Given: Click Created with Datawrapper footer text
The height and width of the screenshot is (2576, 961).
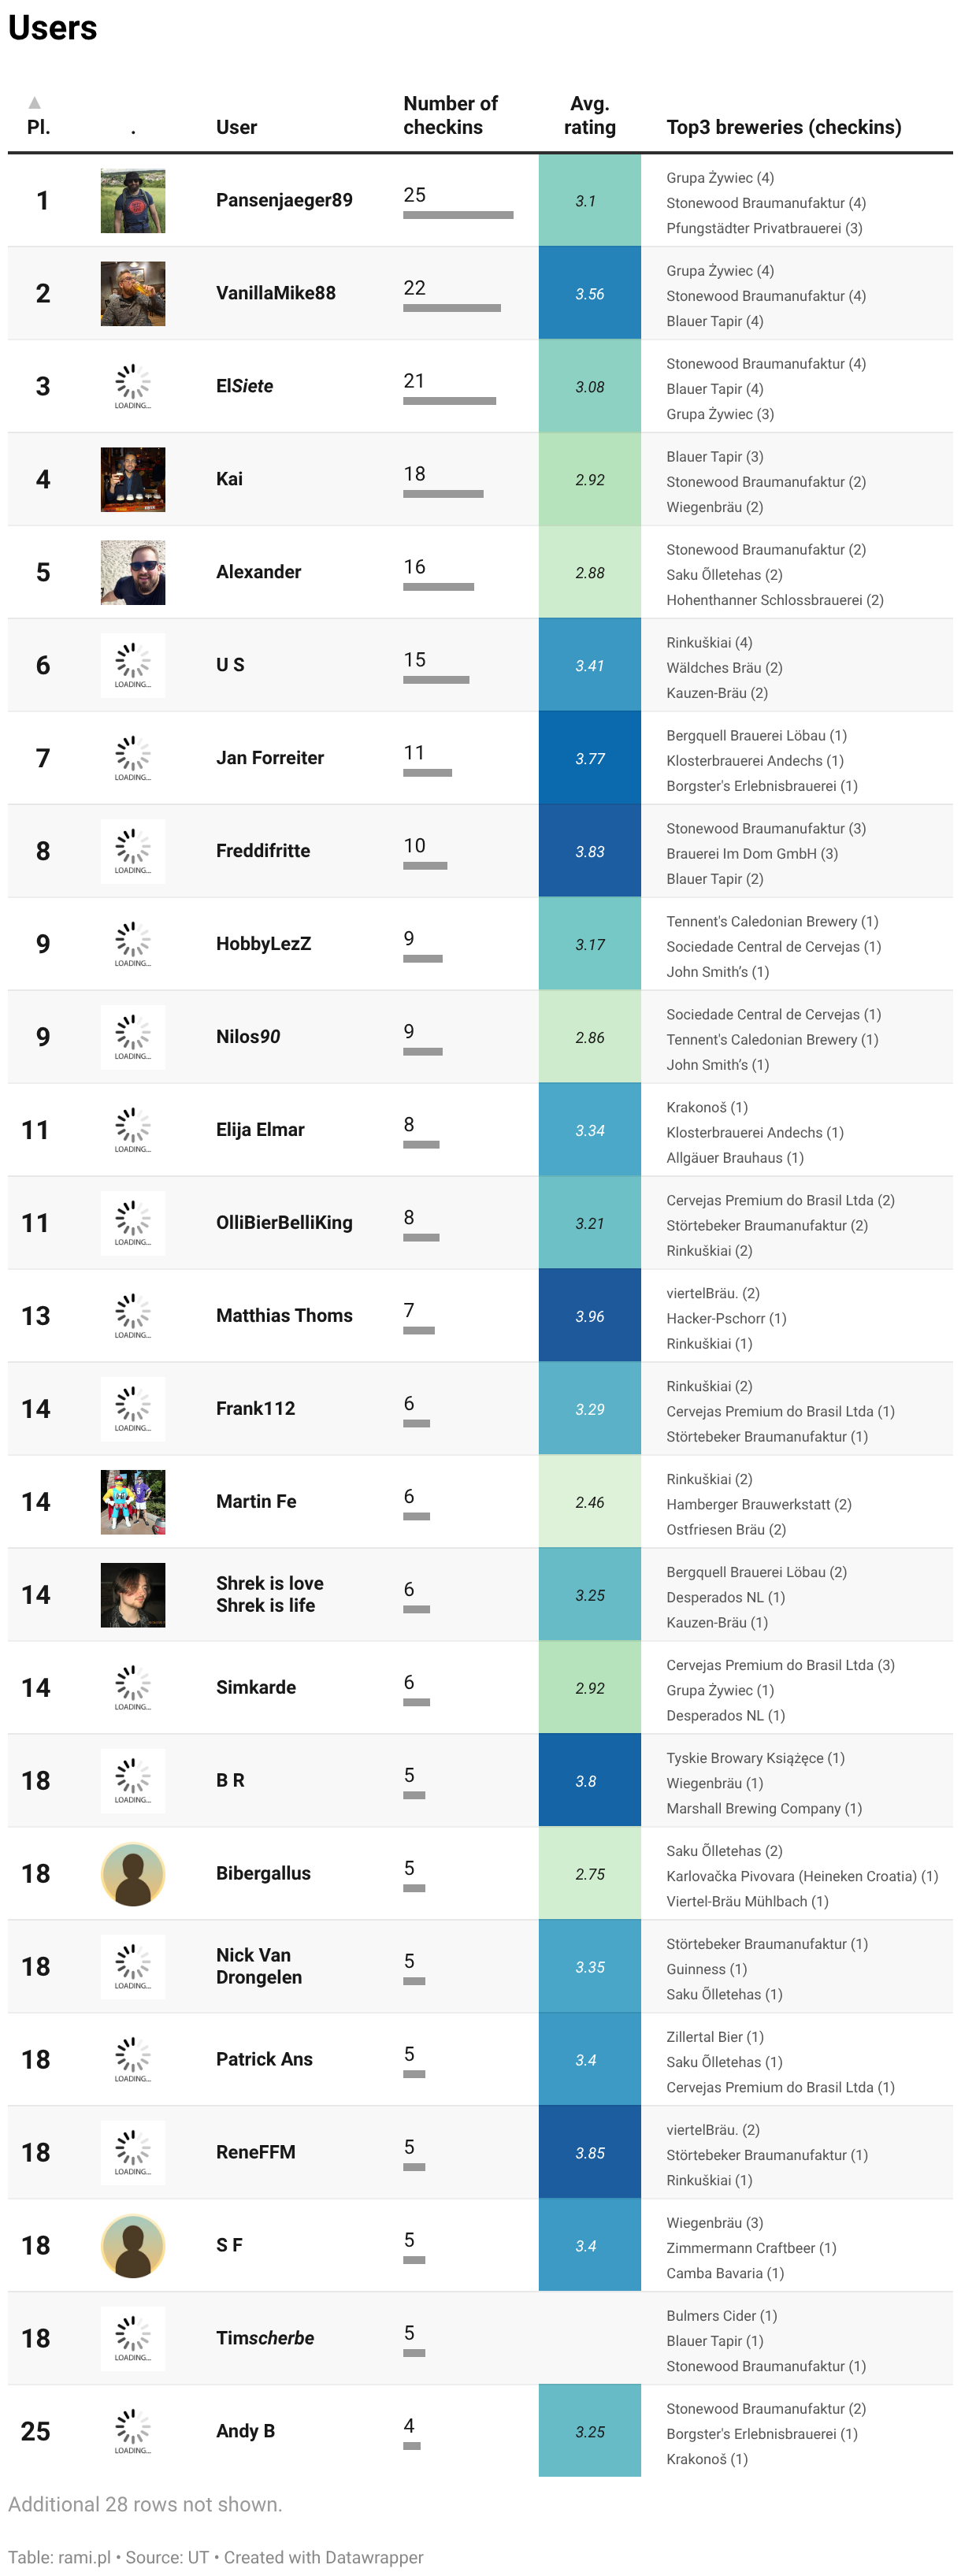Looking at the screenshot, I should pyautogui.click(x=323, y=2557).
